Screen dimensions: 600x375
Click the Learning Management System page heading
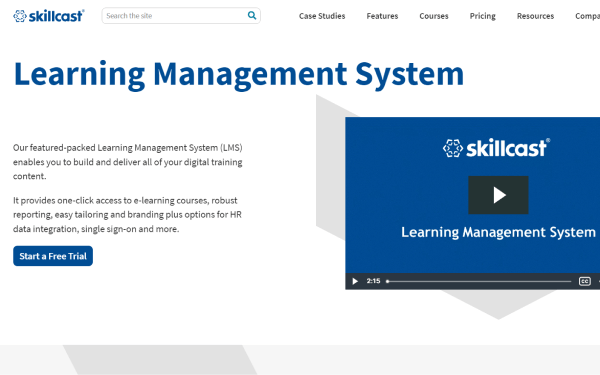(x=239, y=74)
